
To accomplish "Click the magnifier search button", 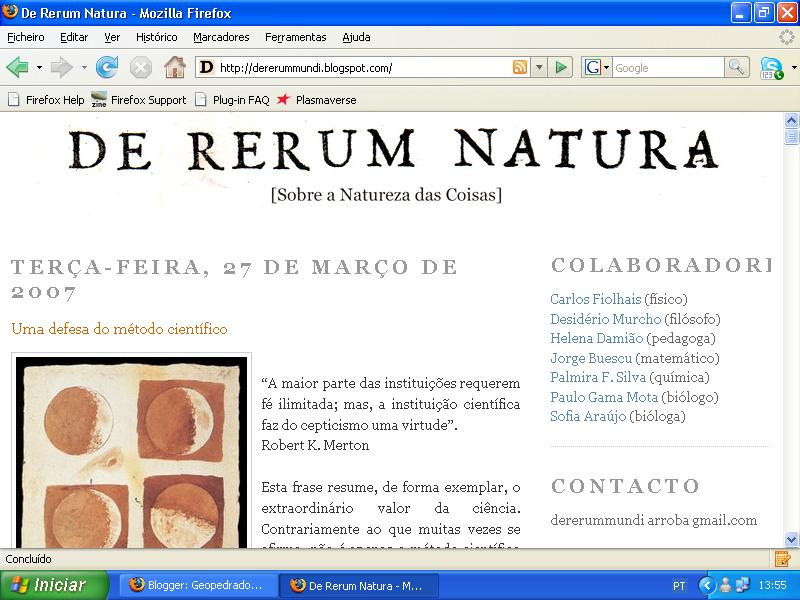I will point(737,67).
